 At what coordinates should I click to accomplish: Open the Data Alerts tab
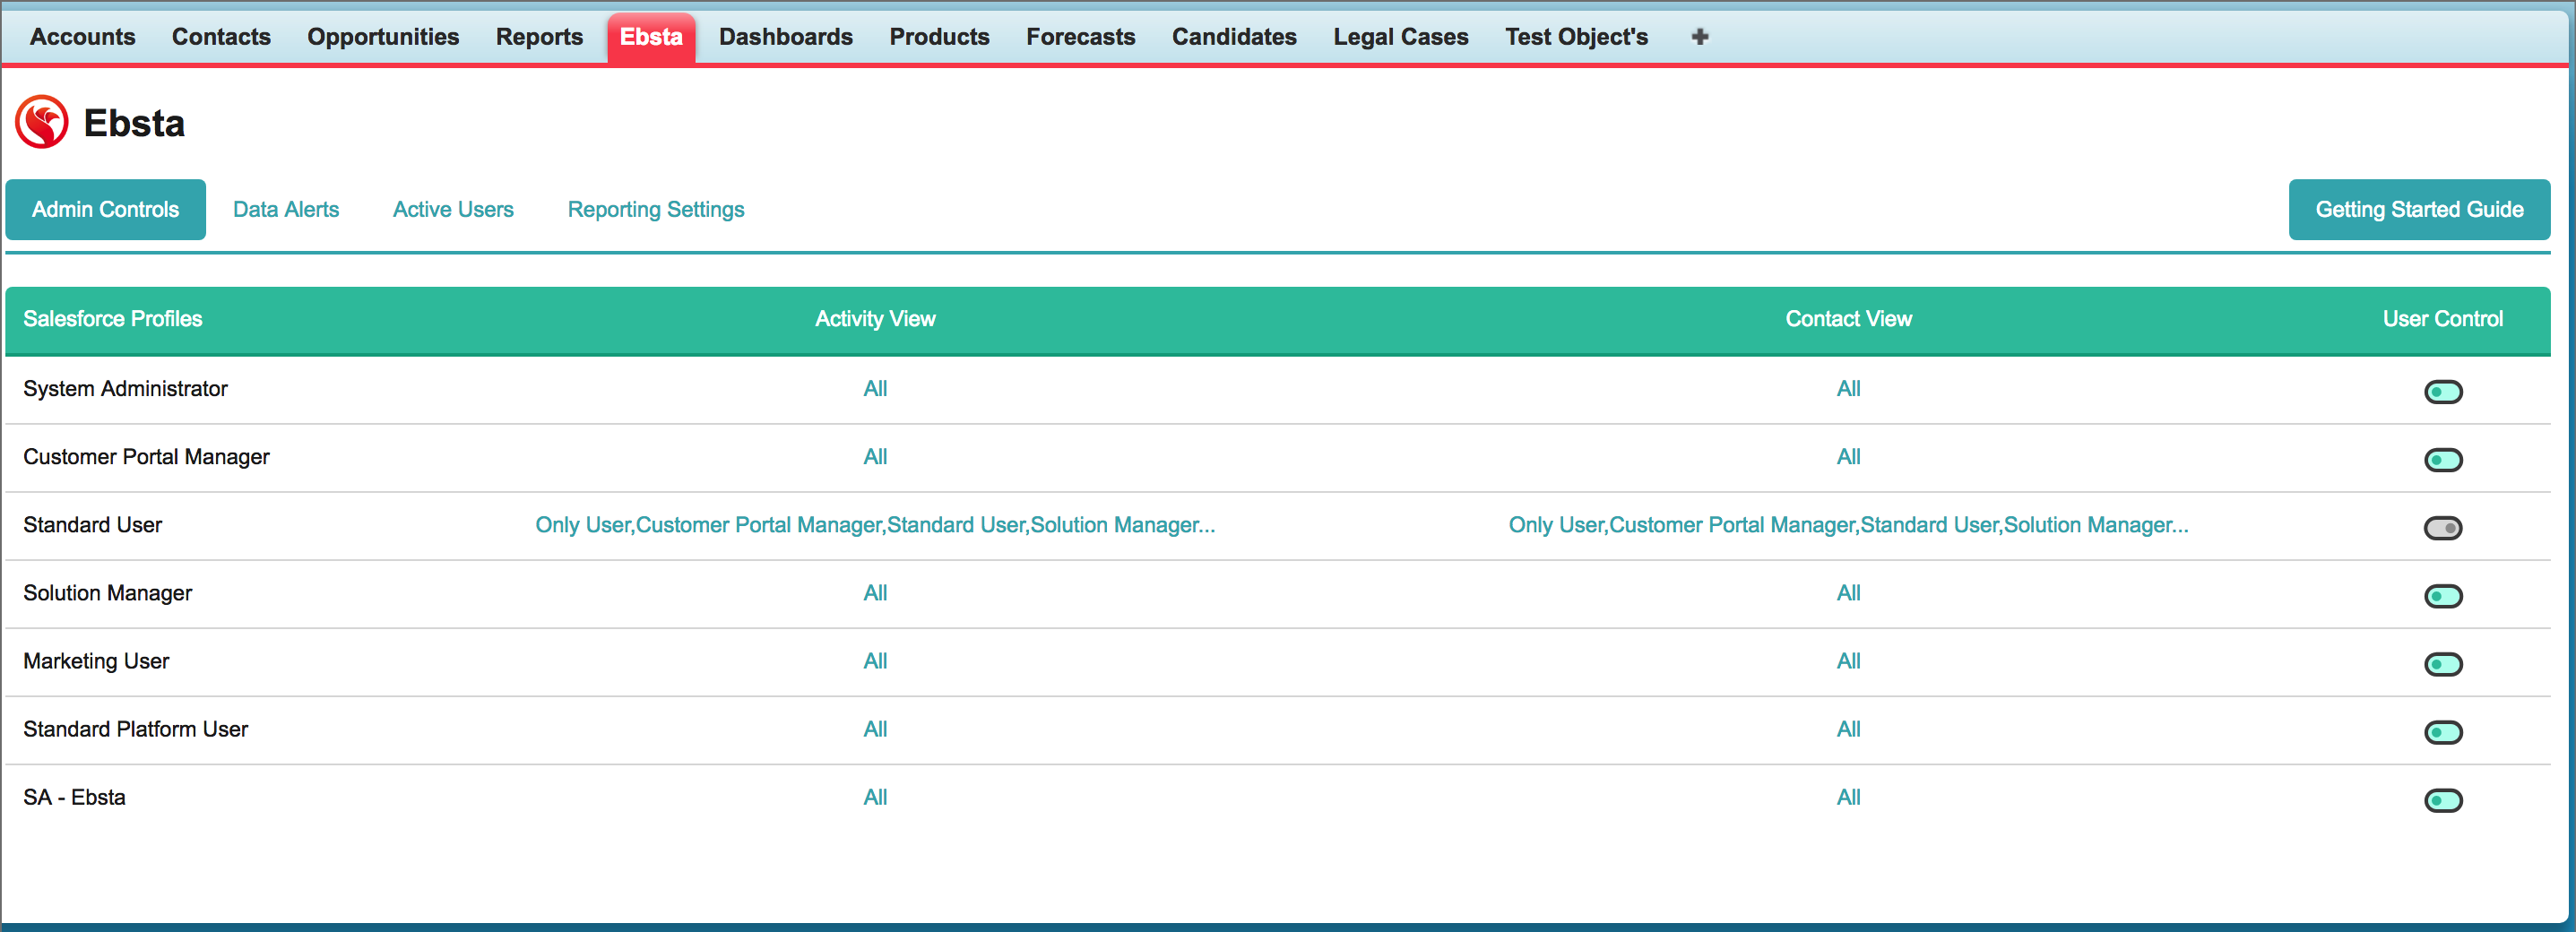[286, 210]
